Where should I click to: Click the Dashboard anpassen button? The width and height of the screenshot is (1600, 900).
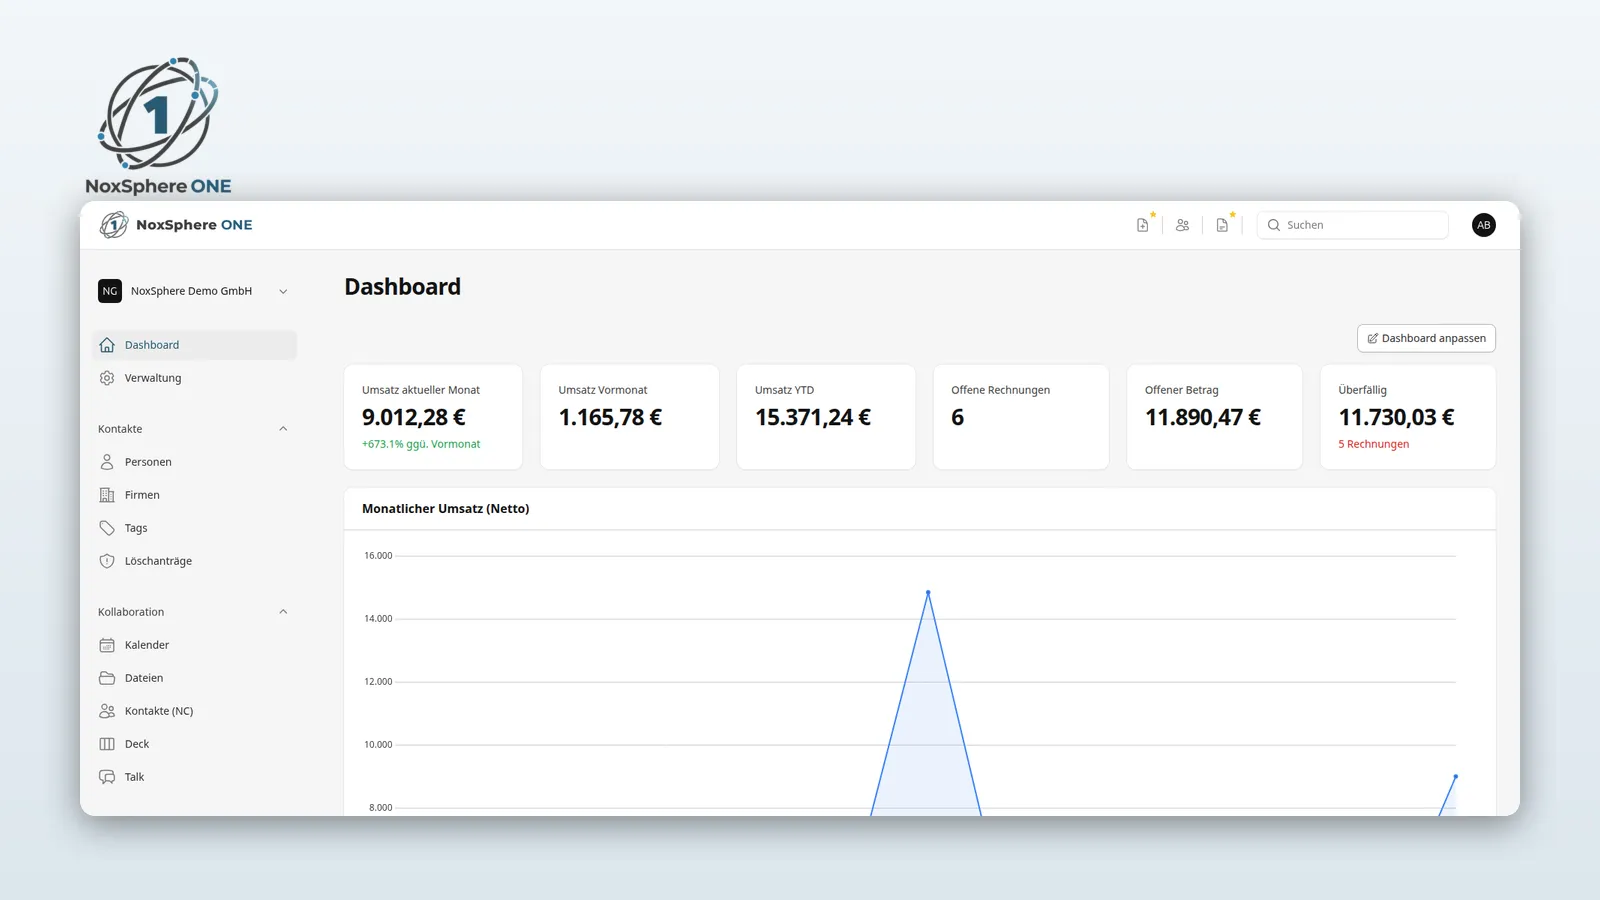(x=1426, y=338)
